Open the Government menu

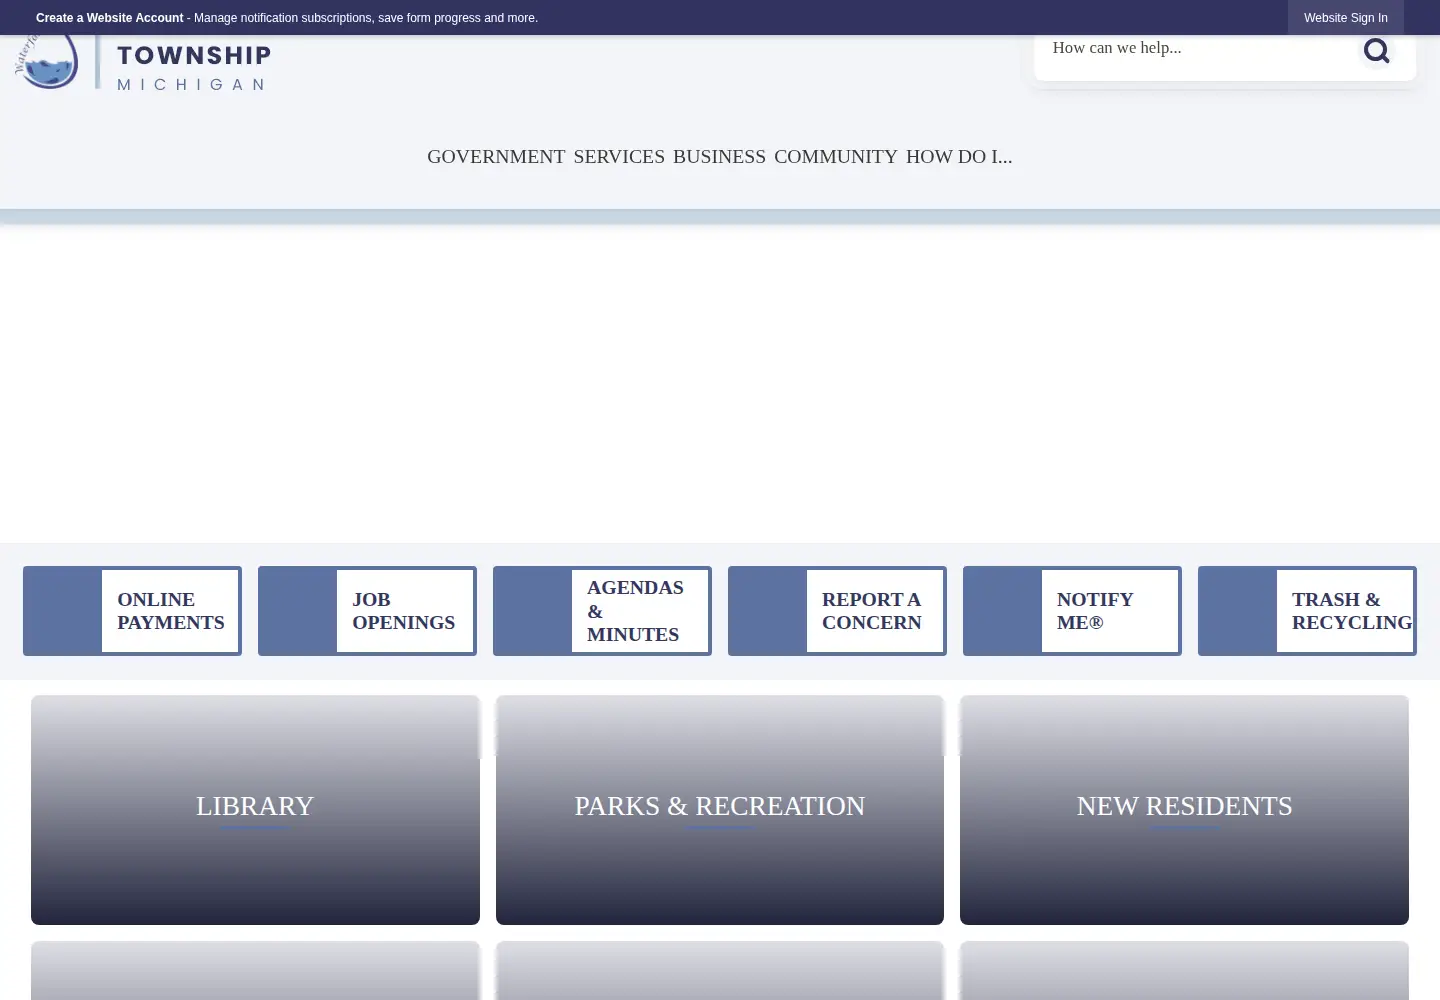click(496, 157)
